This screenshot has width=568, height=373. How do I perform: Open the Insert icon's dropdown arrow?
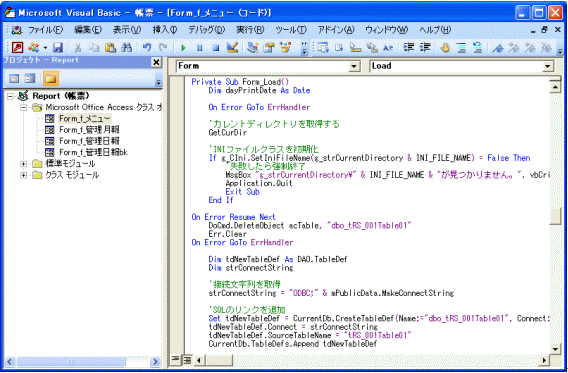[x=45, y=47]
